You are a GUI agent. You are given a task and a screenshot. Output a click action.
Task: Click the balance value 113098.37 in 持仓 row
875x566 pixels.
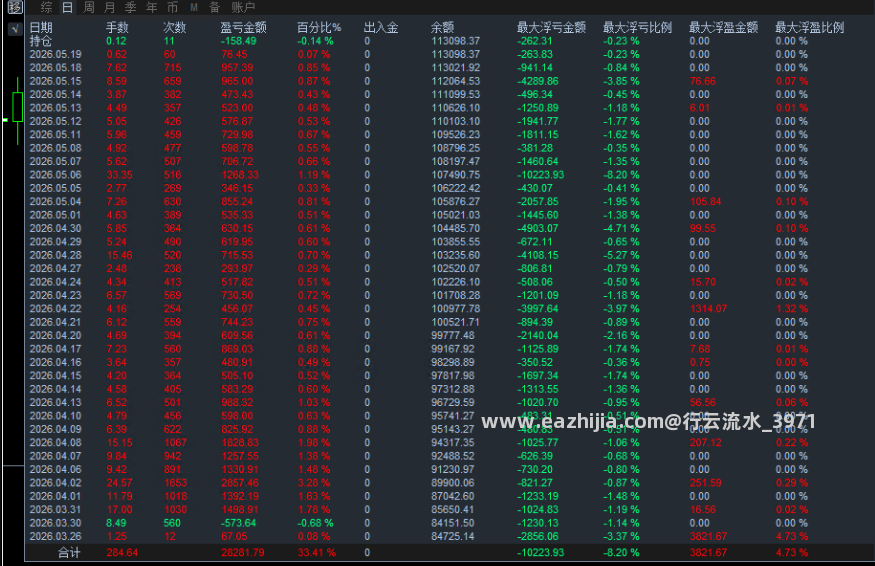455,41
